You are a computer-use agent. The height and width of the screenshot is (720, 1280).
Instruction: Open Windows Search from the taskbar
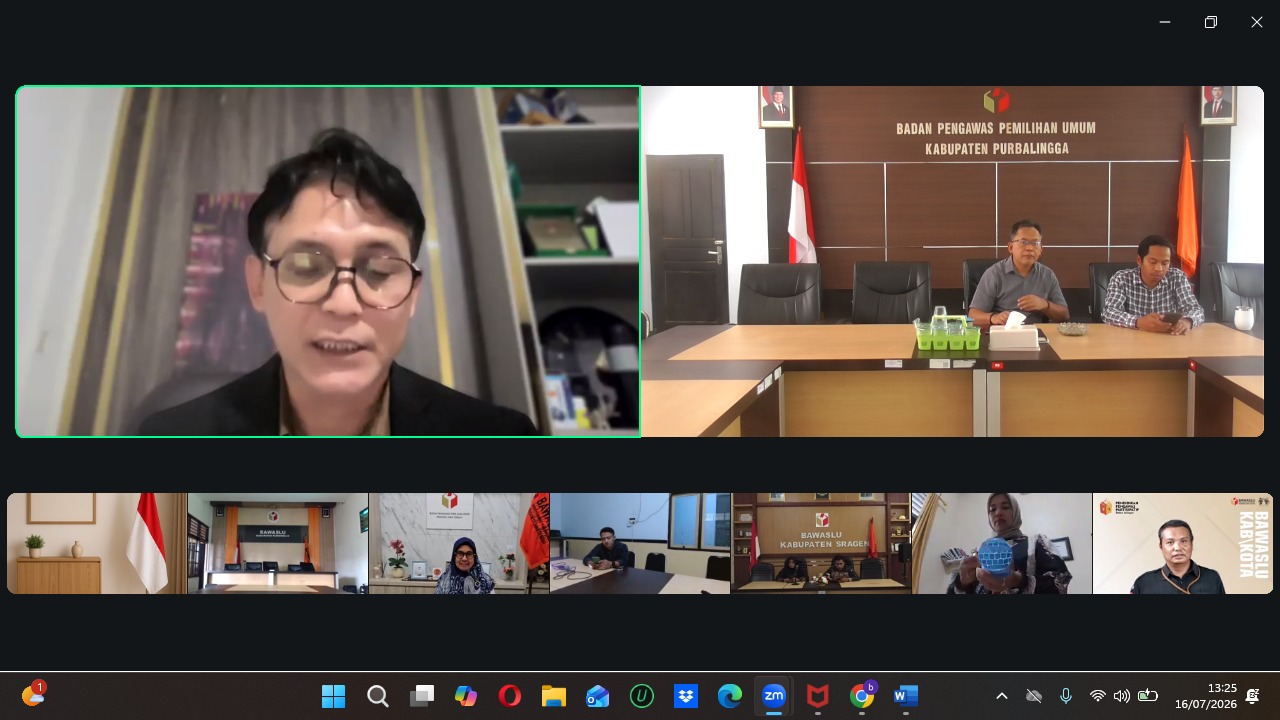(x=377, y=696)
